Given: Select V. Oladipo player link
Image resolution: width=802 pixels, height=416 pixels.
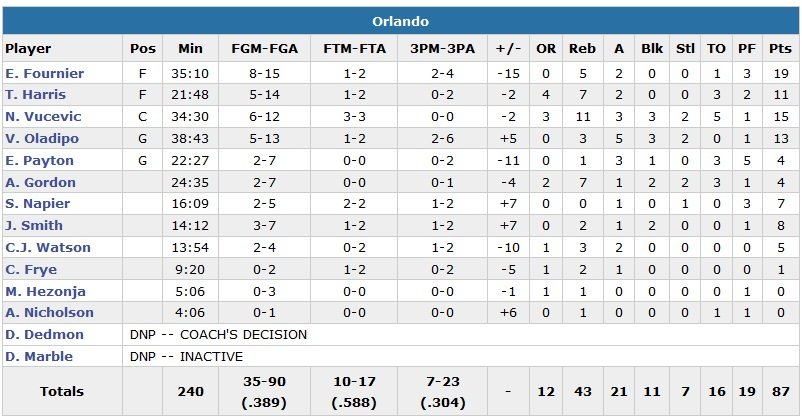Looking at the screenshot, I should coord(42,139).
